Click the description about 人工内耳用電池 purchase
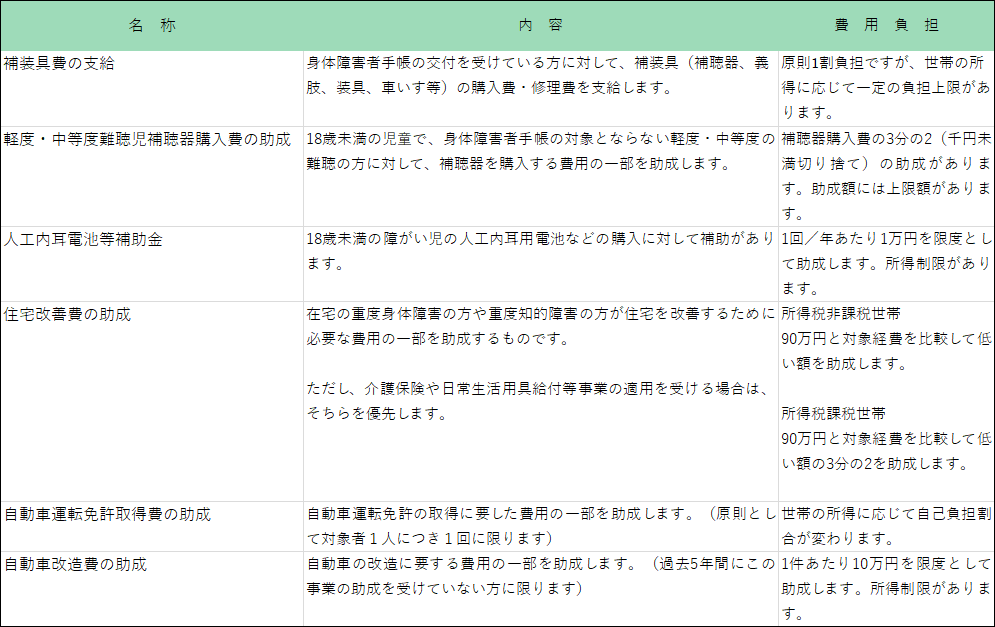995x627 pixels. (540, 252)
